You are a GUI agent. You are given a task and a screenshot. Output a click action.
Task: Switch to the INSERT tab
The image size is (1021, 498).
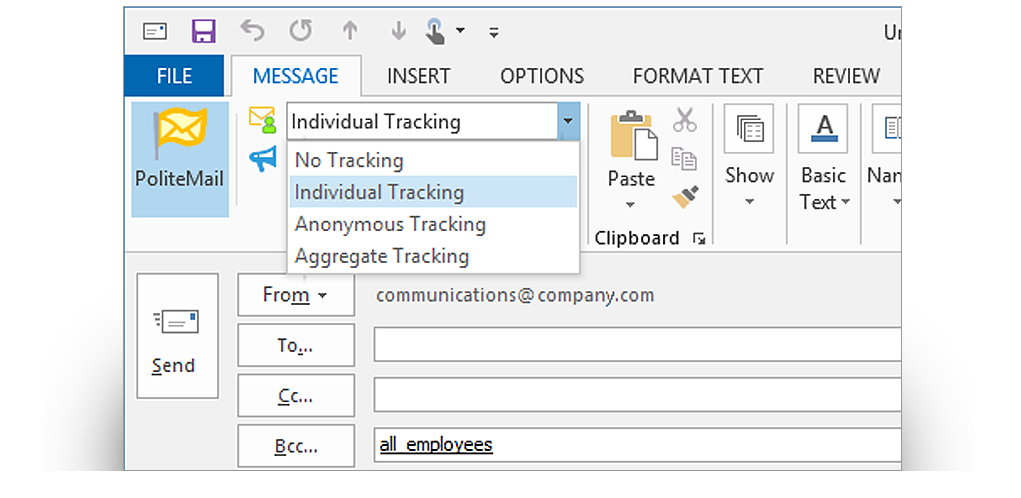[x=419, y=76]
